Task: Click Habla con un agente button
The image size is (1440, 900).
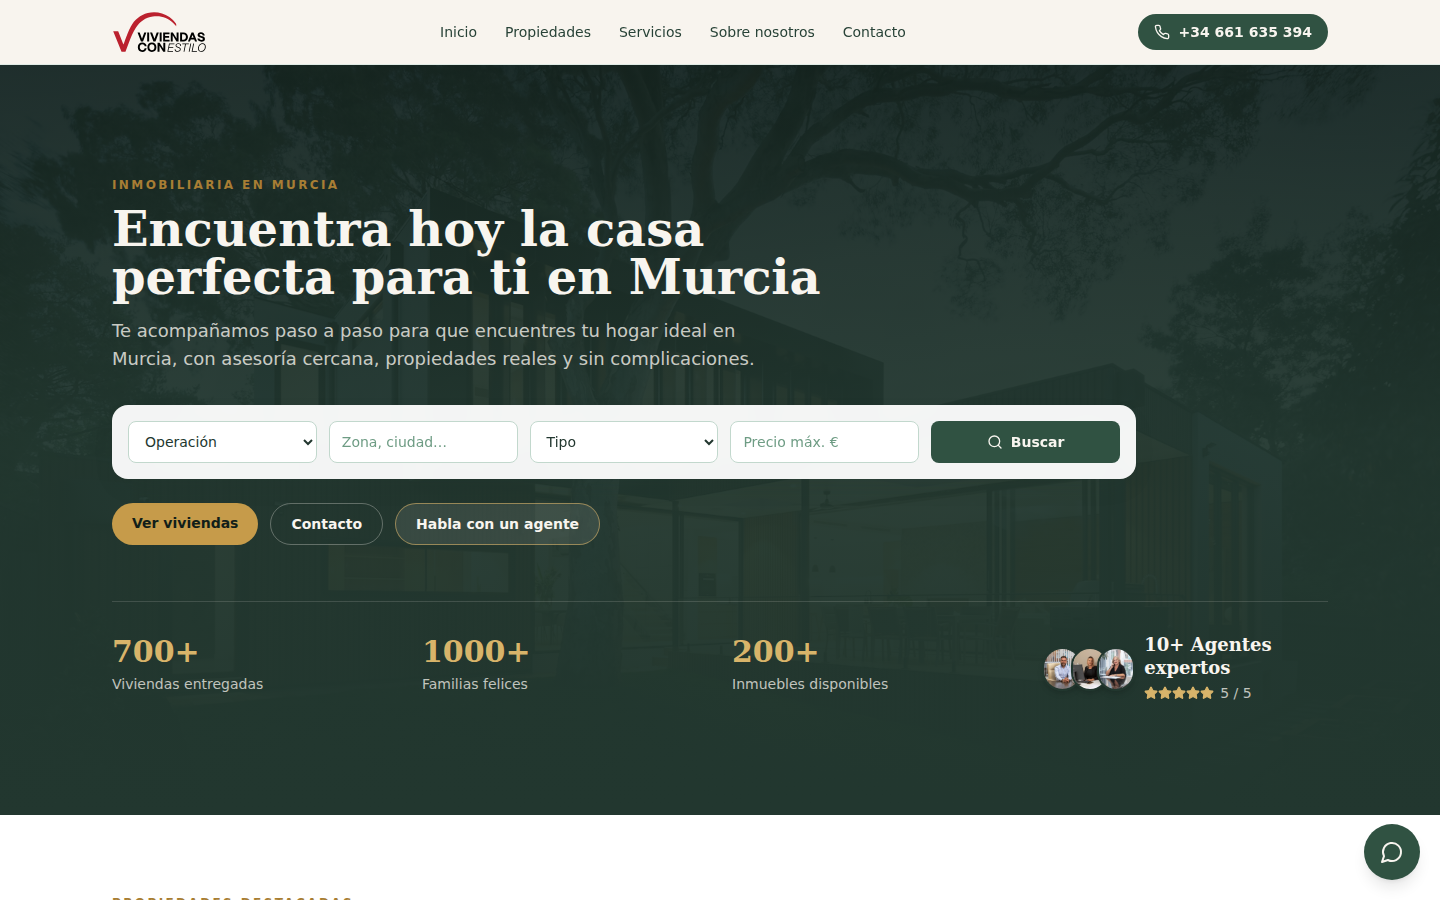Action: coord(497,524)
